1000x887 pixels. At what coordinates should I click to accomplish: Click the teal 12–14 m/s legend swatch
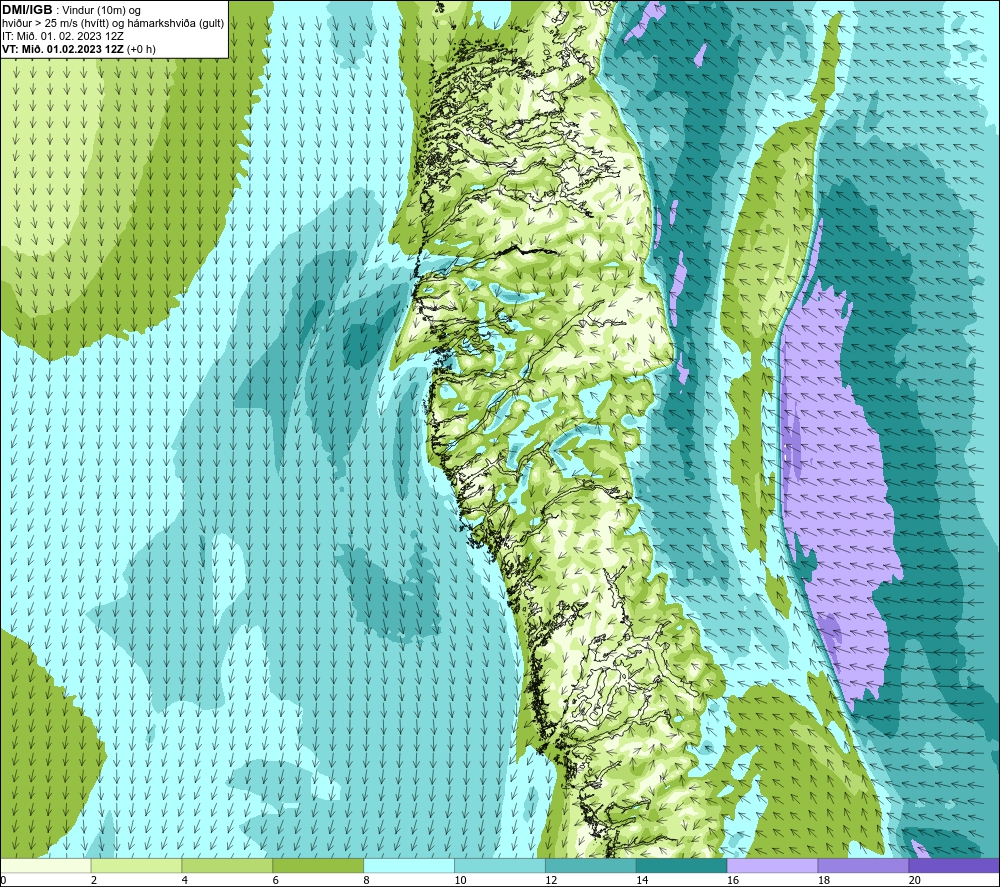point(591,865)
